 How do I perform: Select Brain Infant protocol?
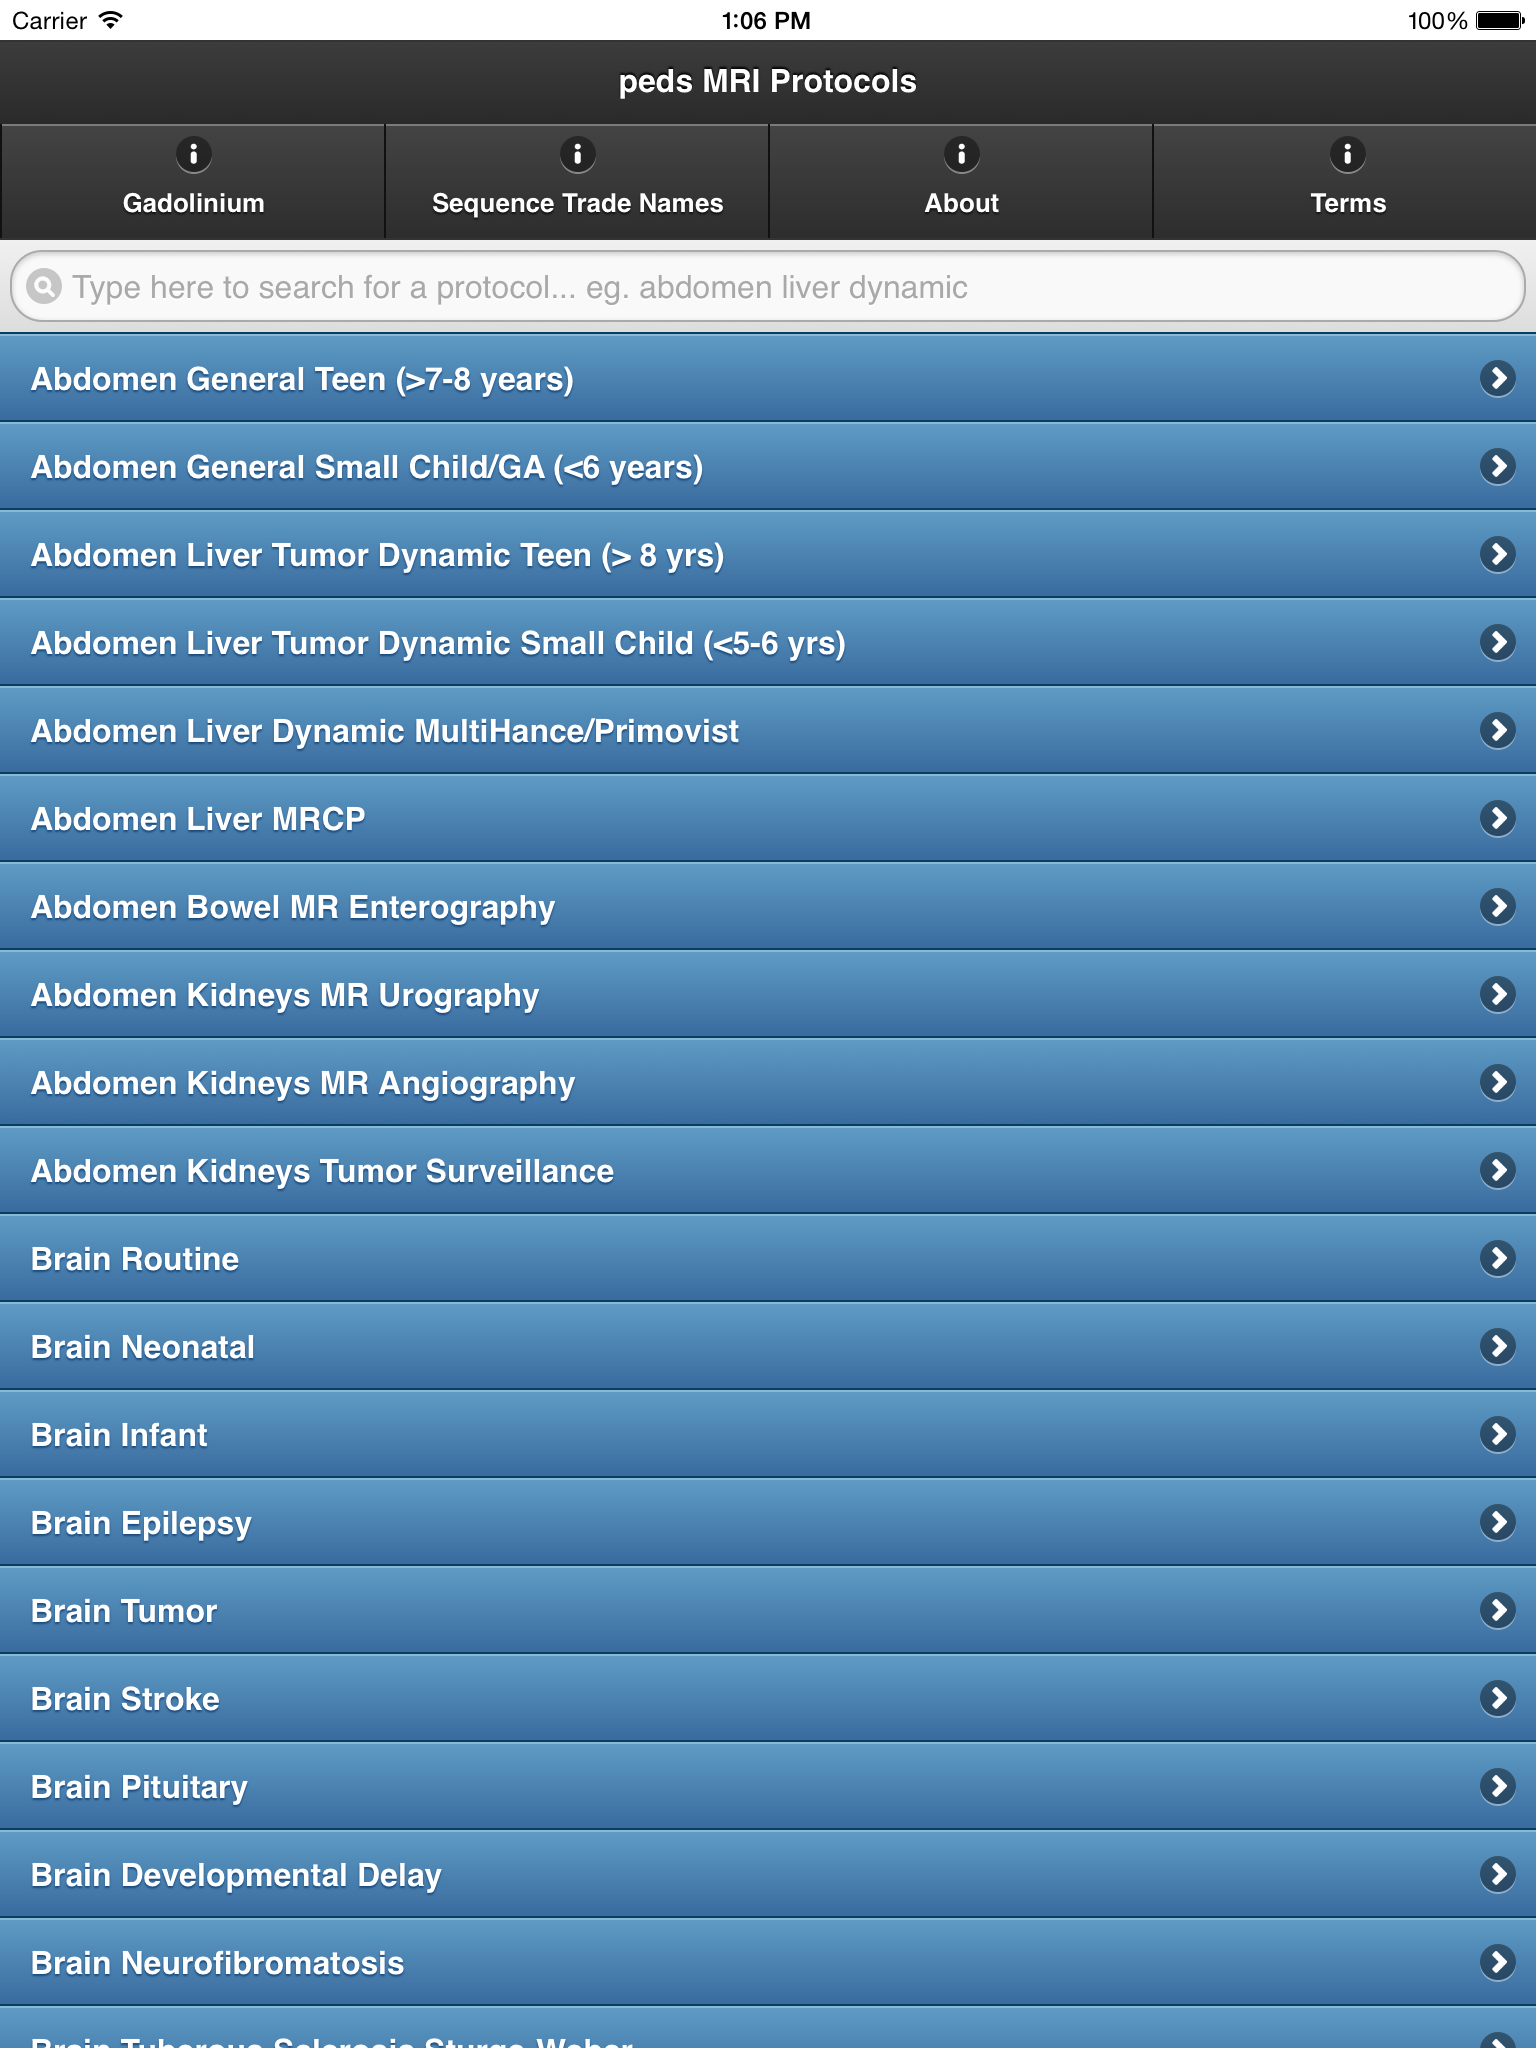[x=768, y=1434]
